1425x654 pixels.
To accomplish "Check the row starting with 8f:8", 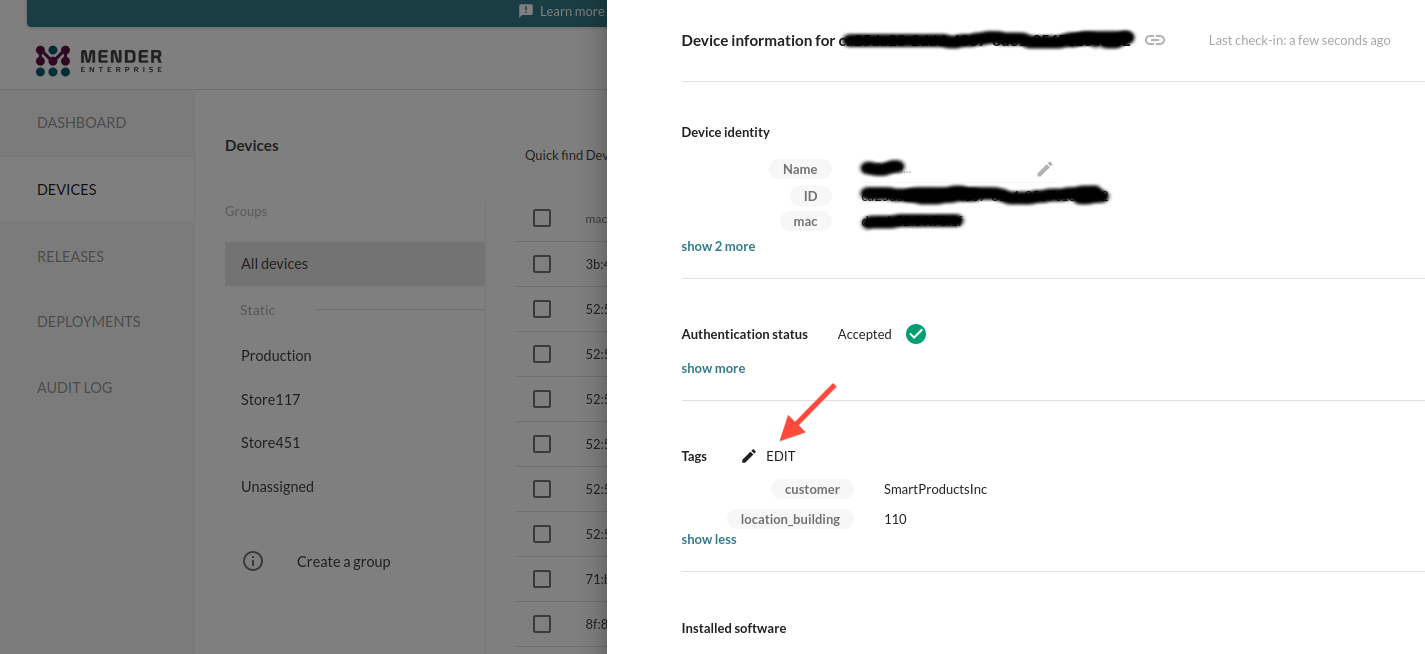I will click(x=542, y=624).
